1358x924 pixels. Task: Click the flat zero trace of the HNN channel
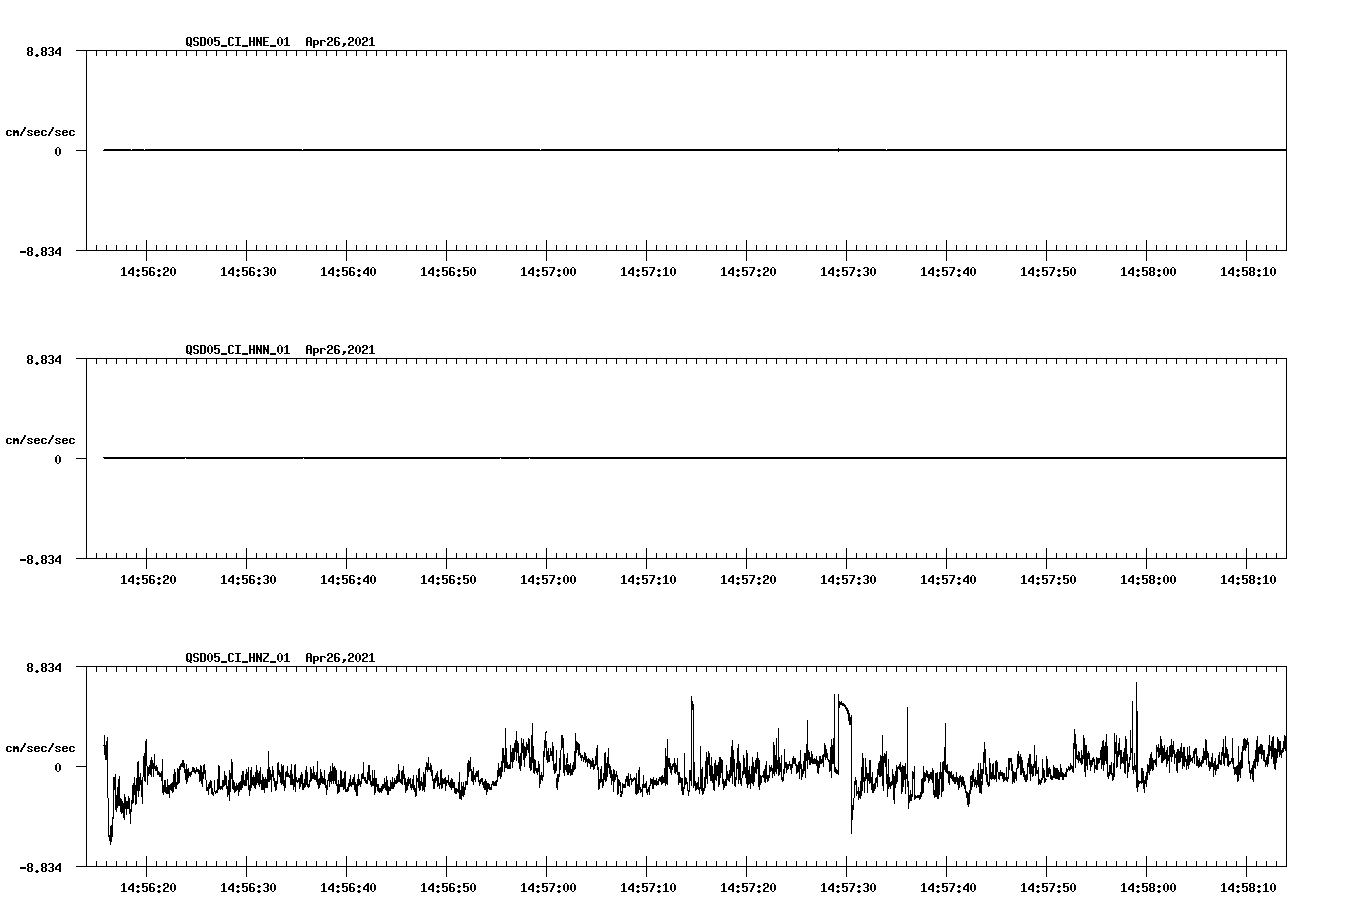click(x=690, y=457)
